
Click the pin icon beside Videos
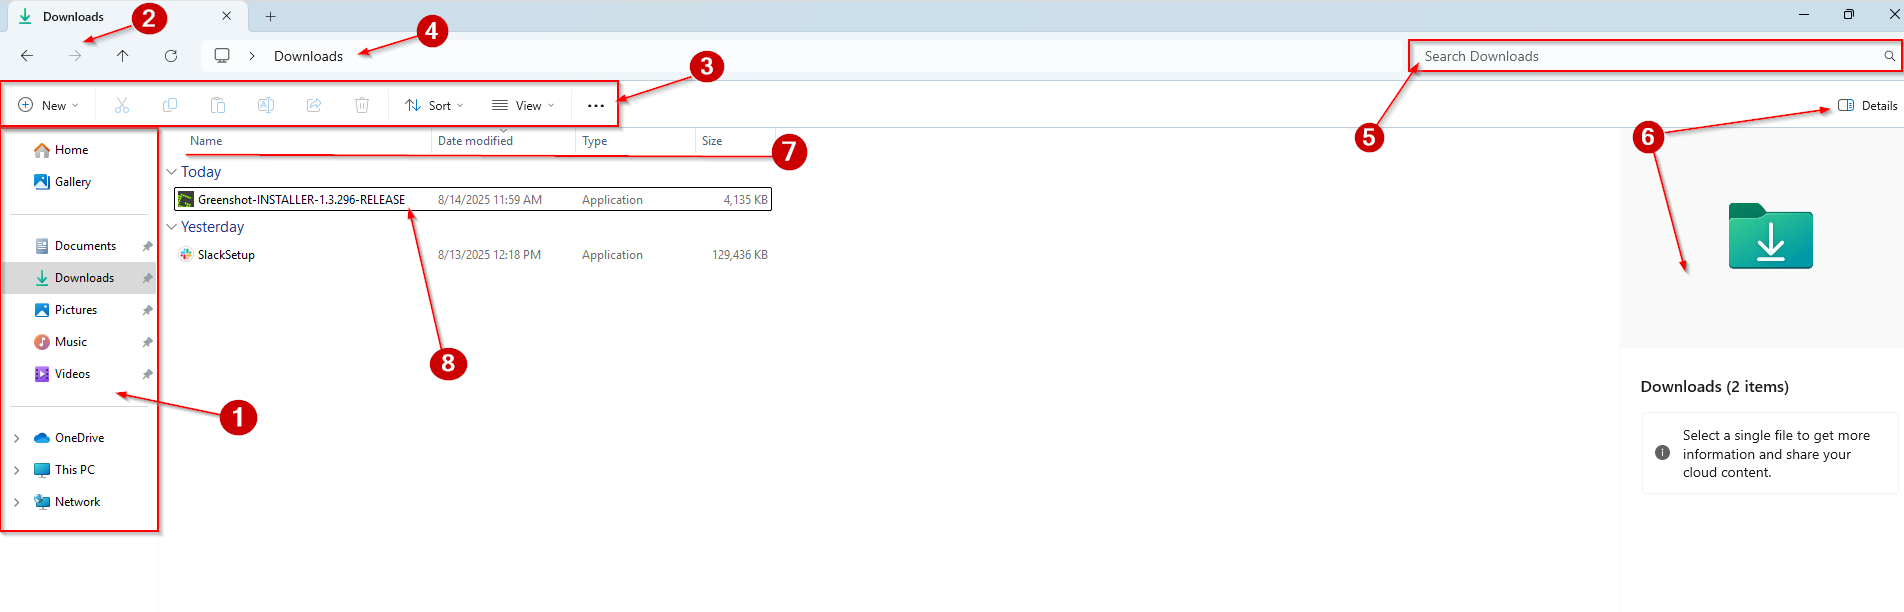[148, 374]
